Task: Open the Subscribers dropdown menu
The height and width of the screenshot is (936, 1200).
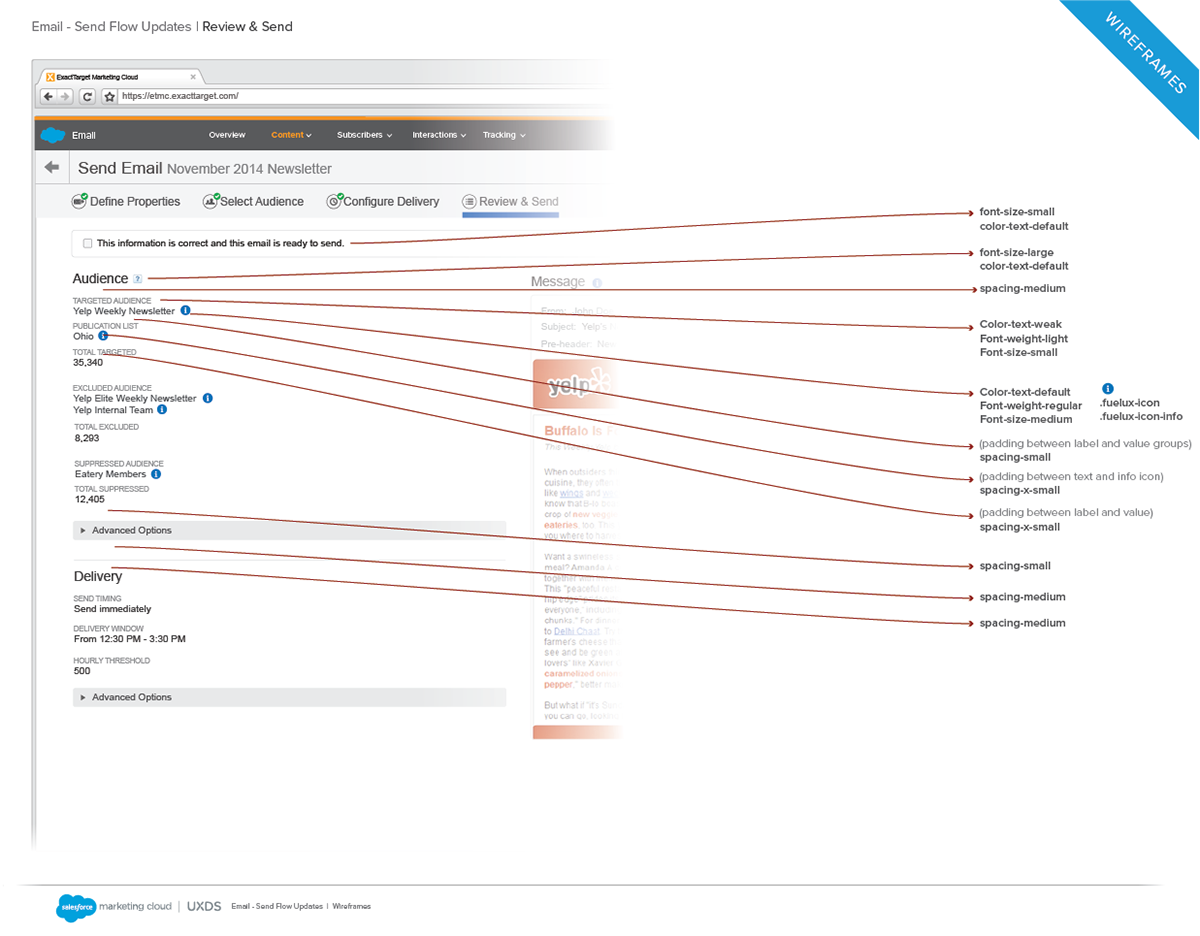Action: click(x=364, y=135)
